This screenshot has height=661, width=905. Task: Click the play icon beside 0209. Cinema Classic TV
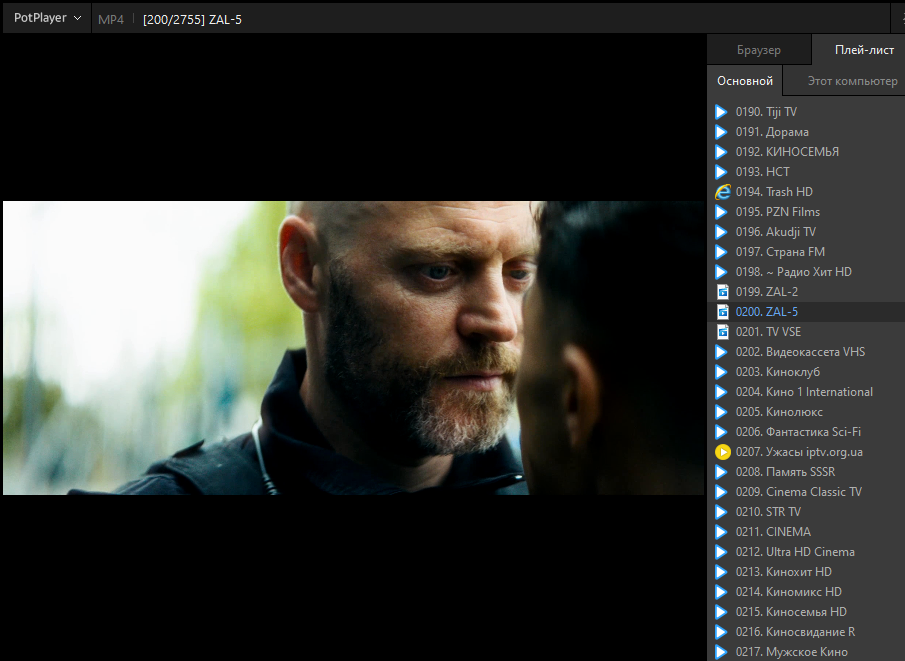pos(721,492)
